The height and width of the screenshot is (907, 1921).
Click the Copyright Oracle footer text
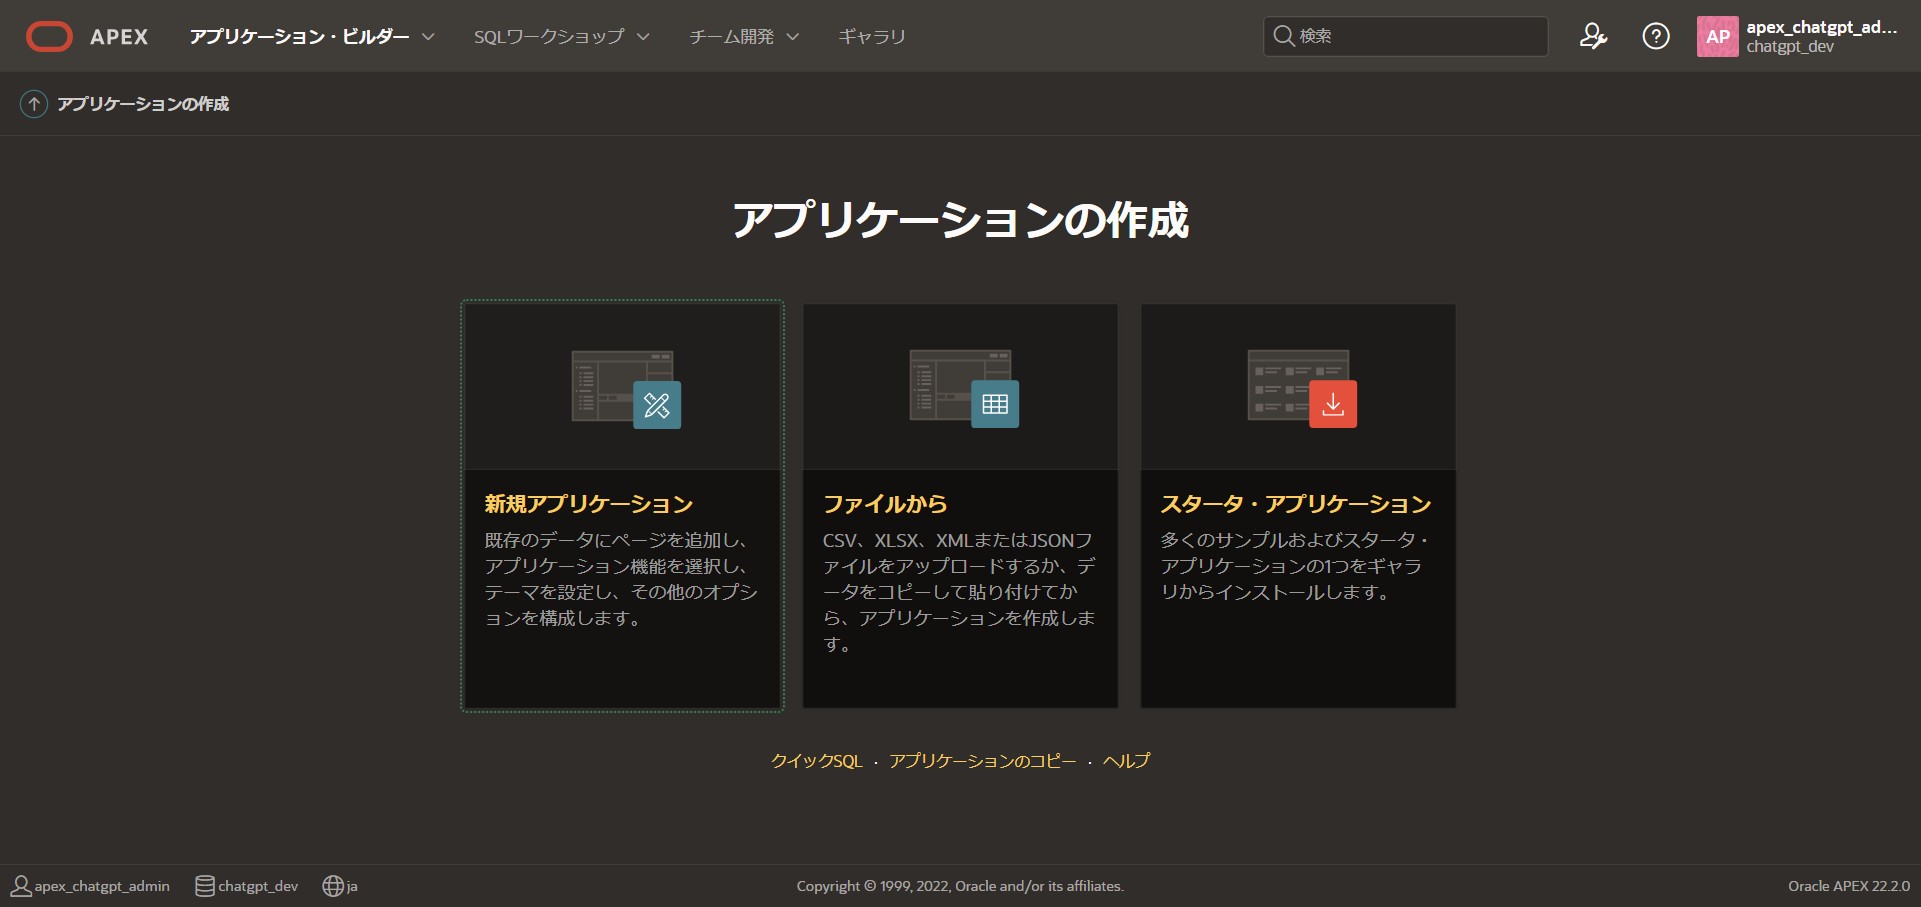pyautogui.click(x=960, y=886)
